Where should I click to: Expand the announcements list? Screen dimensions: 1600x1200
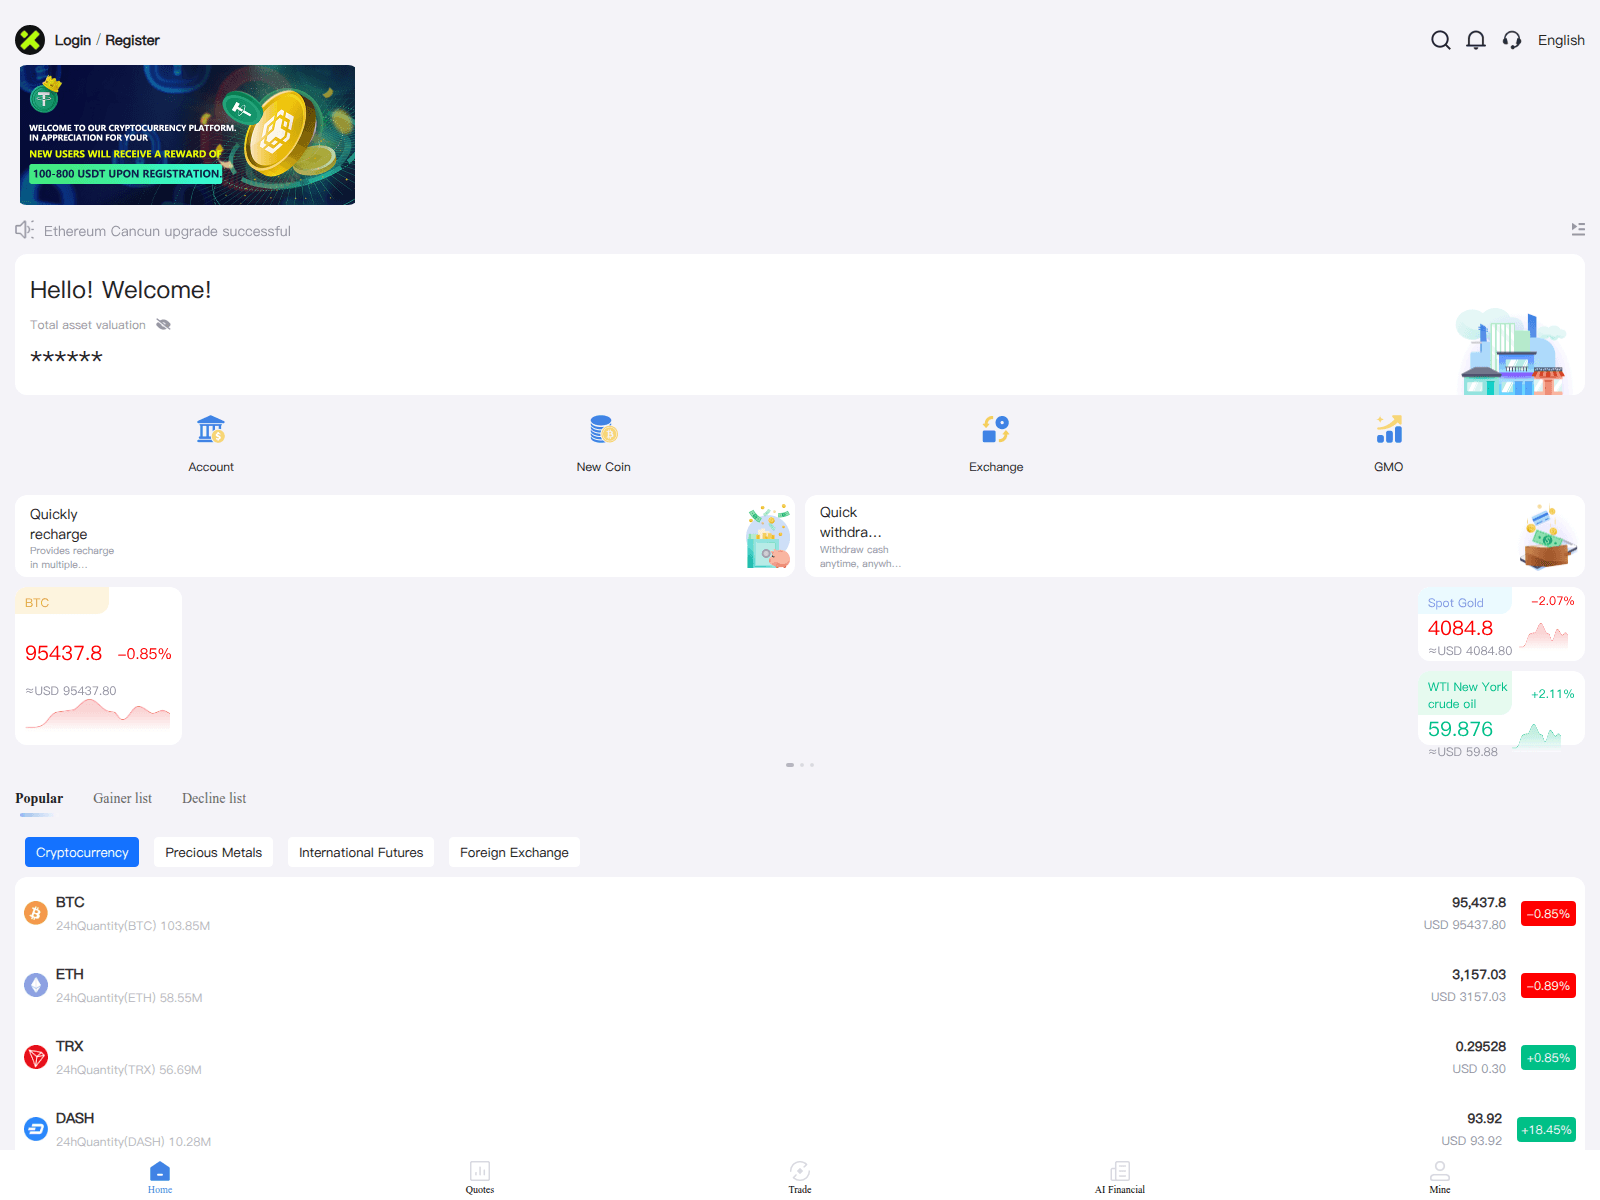[1578, 229]
